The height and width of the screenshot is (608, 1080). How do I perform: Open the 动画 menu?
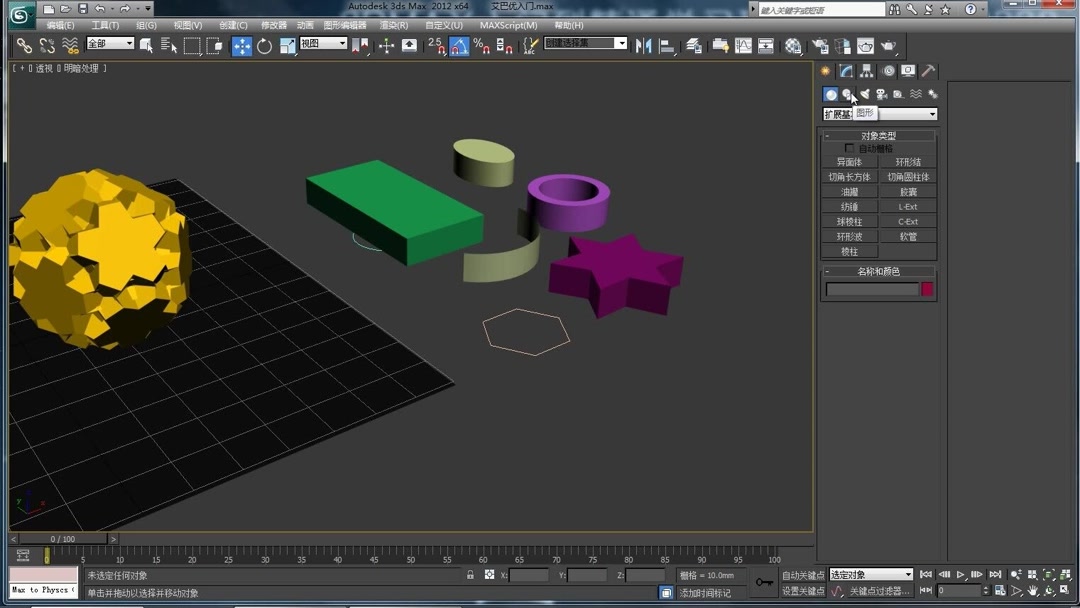click(x=306, y=25)
